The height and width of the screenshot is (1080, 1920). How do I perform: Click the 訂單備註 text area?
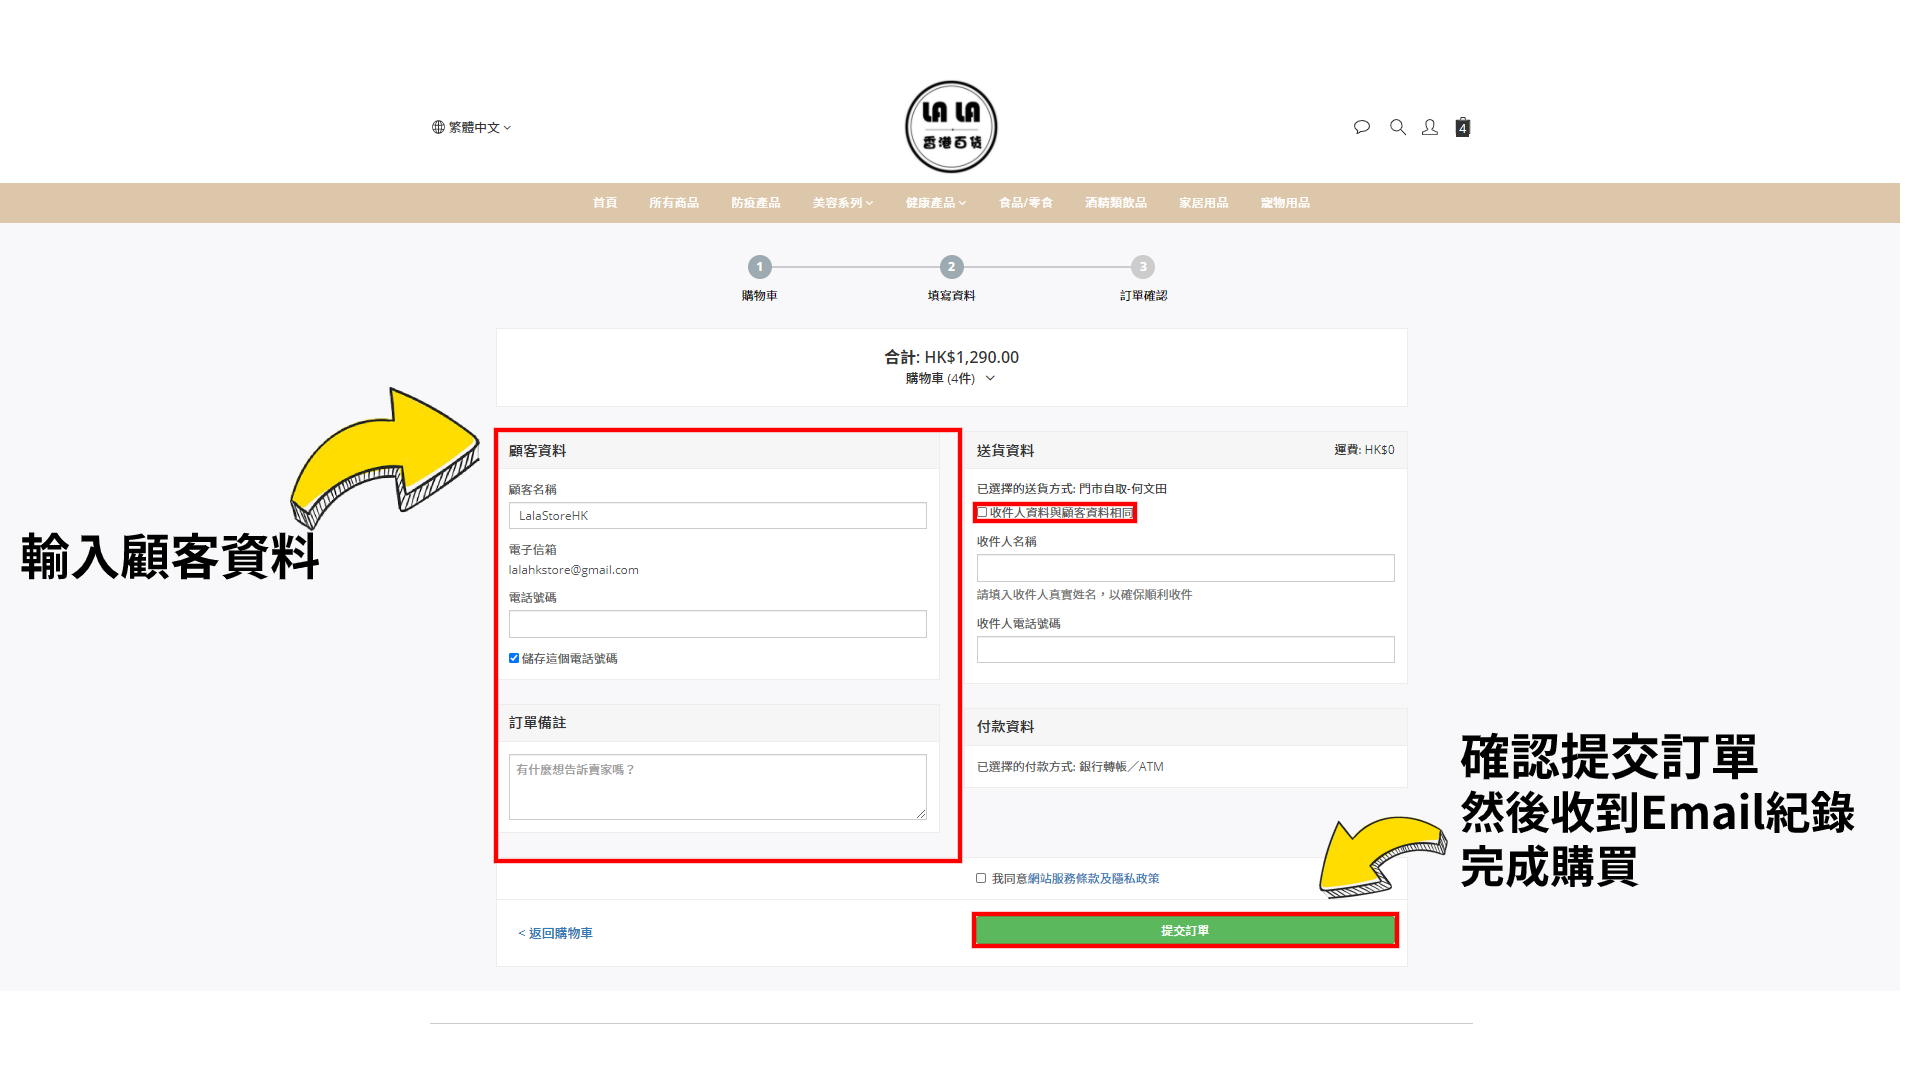717,787
